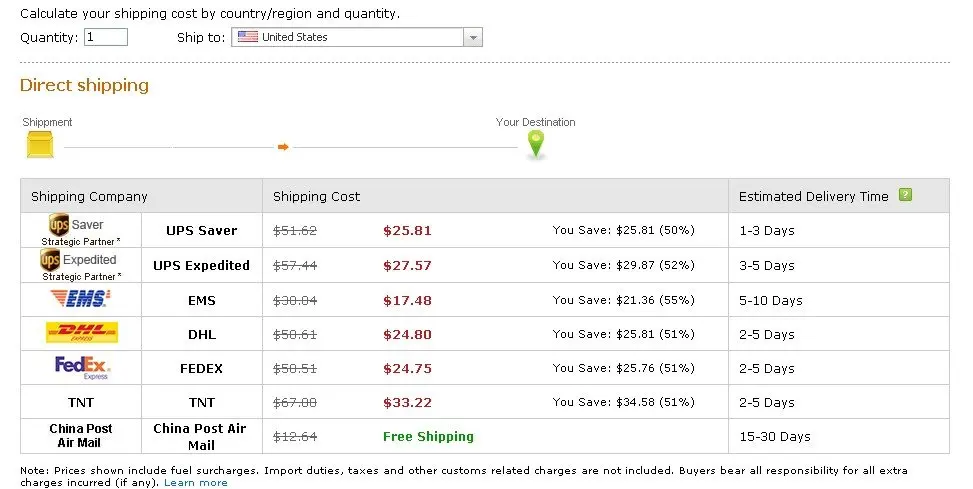Click the green help icon beside Estimated Delivery Time
973x489 pixels.
[905, 195]
